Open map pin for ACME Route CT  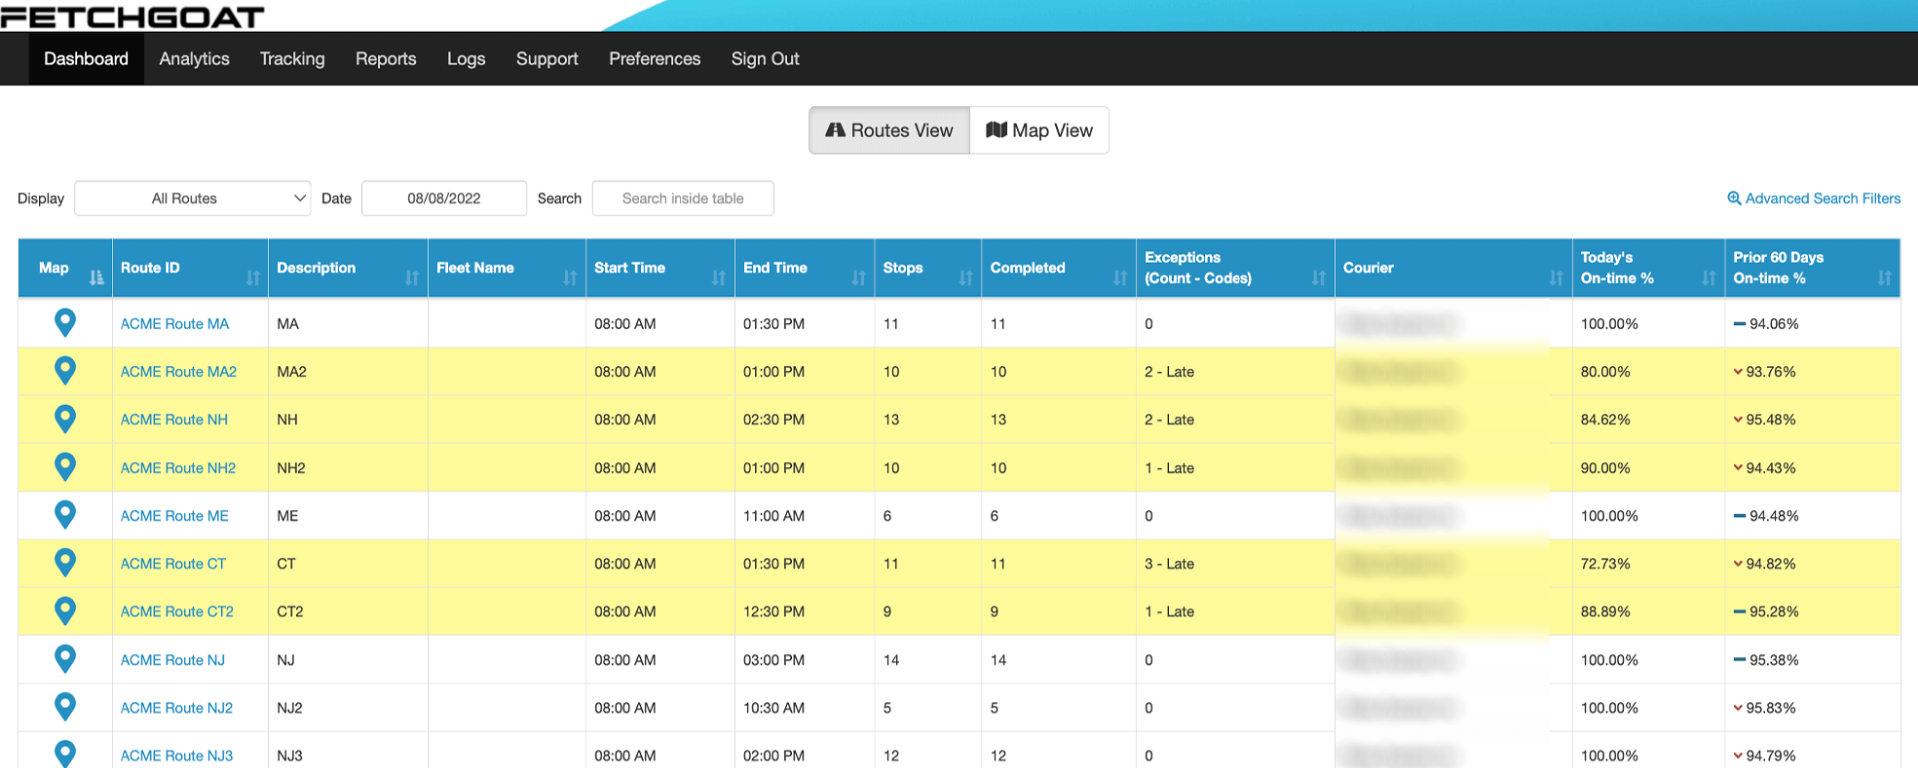[65, 563]
